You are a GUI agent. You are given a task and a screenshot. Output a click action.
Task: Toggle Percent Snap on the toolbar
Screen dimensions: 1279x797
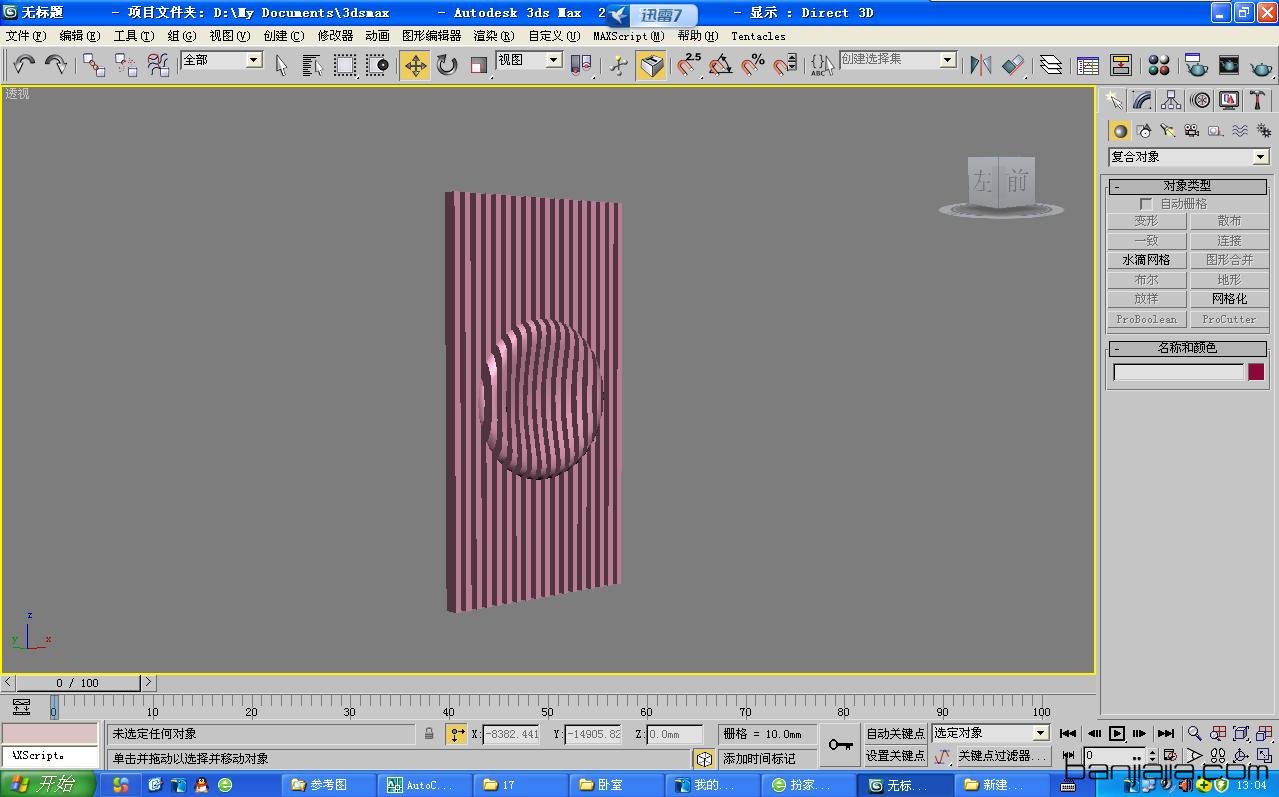[753, 65]
